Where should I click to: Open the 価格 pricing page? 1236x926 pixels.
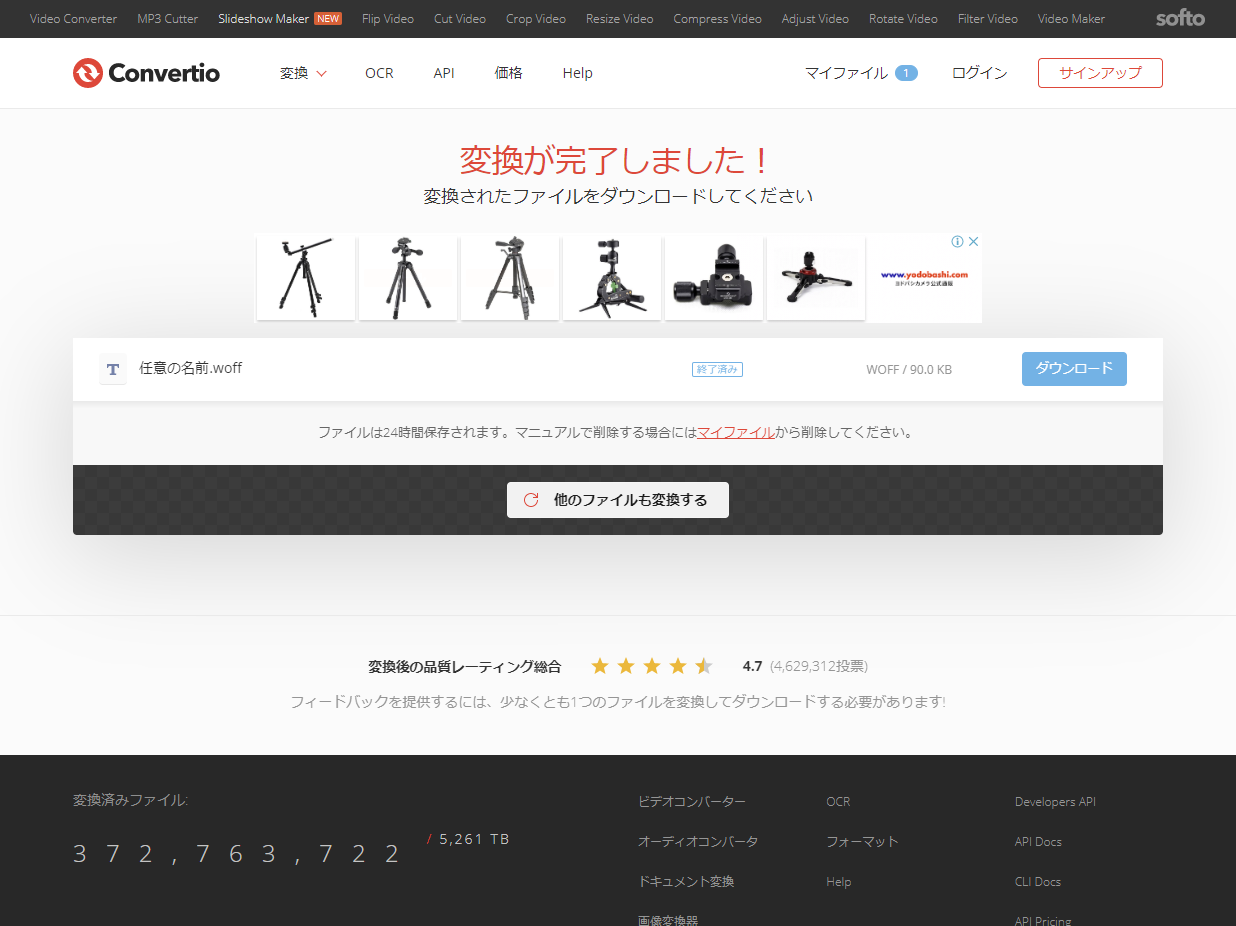point(508,73)
